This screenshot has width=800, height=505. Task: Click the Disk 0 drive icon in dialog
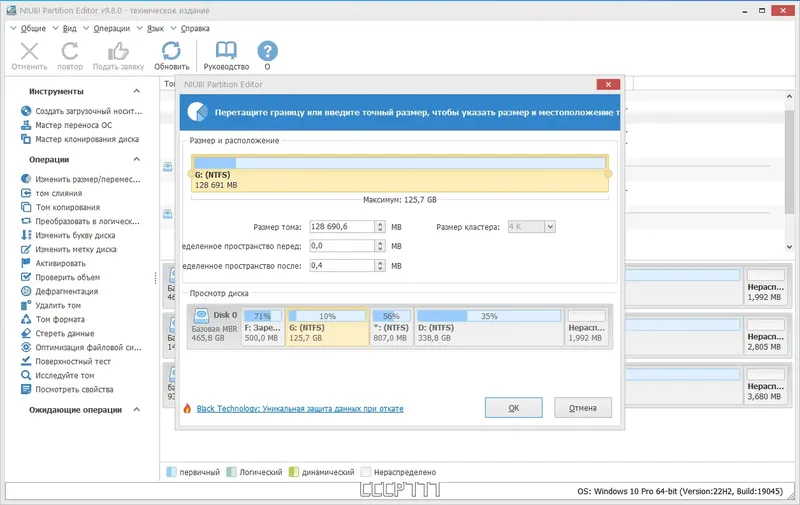coord(202,315)
